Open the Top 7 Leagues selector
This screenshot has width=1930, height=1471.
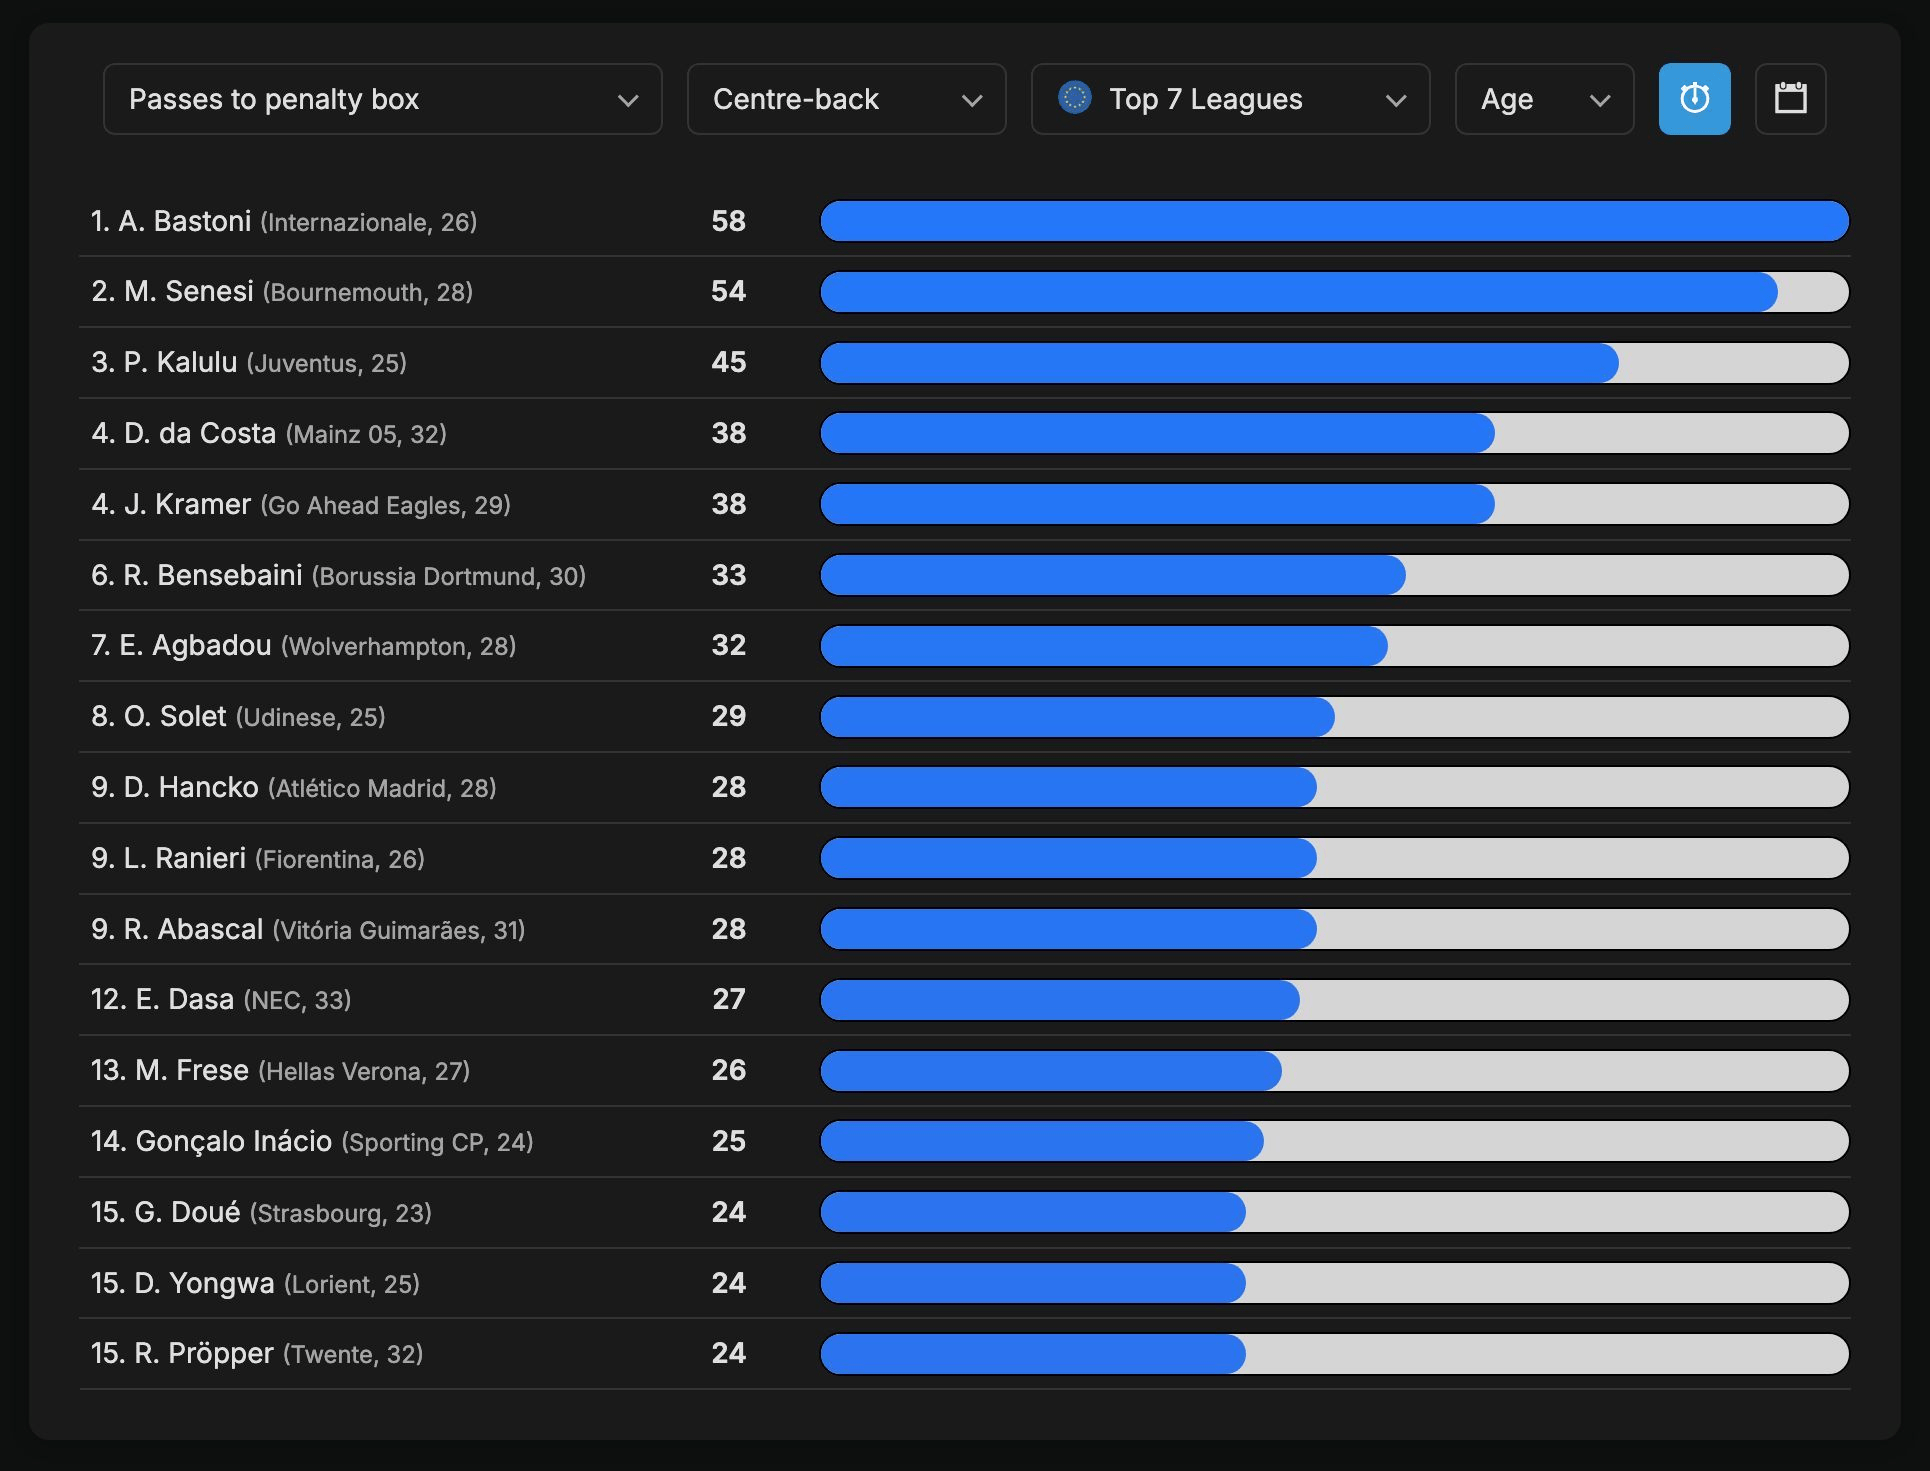click(1230, 99)
